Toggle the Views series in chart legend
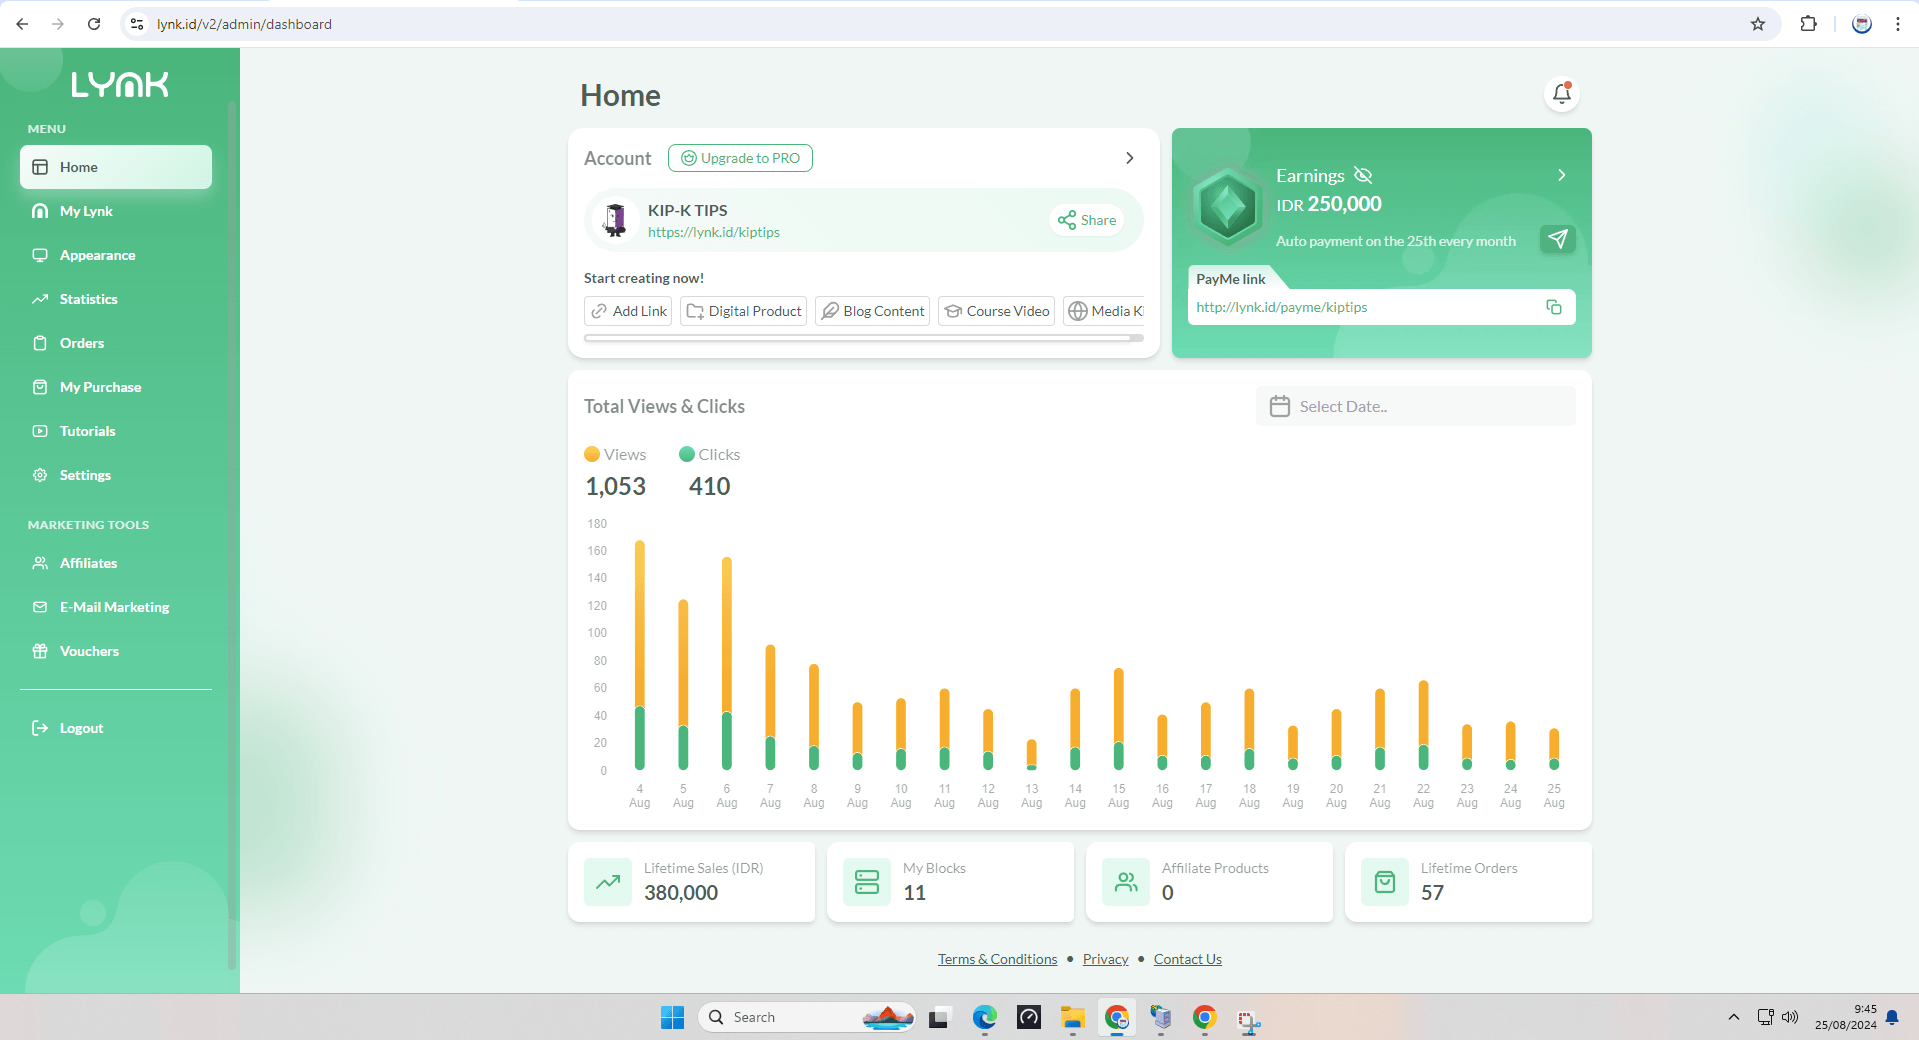 pos(615,454)
